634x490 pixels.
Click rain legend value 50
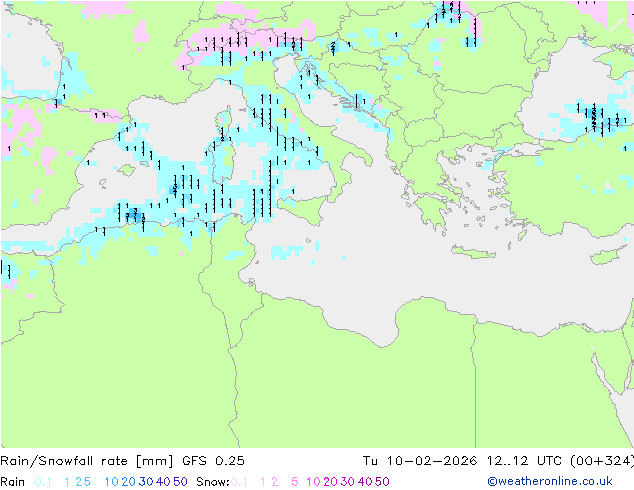pyautogui.click(x=180, y=482)
